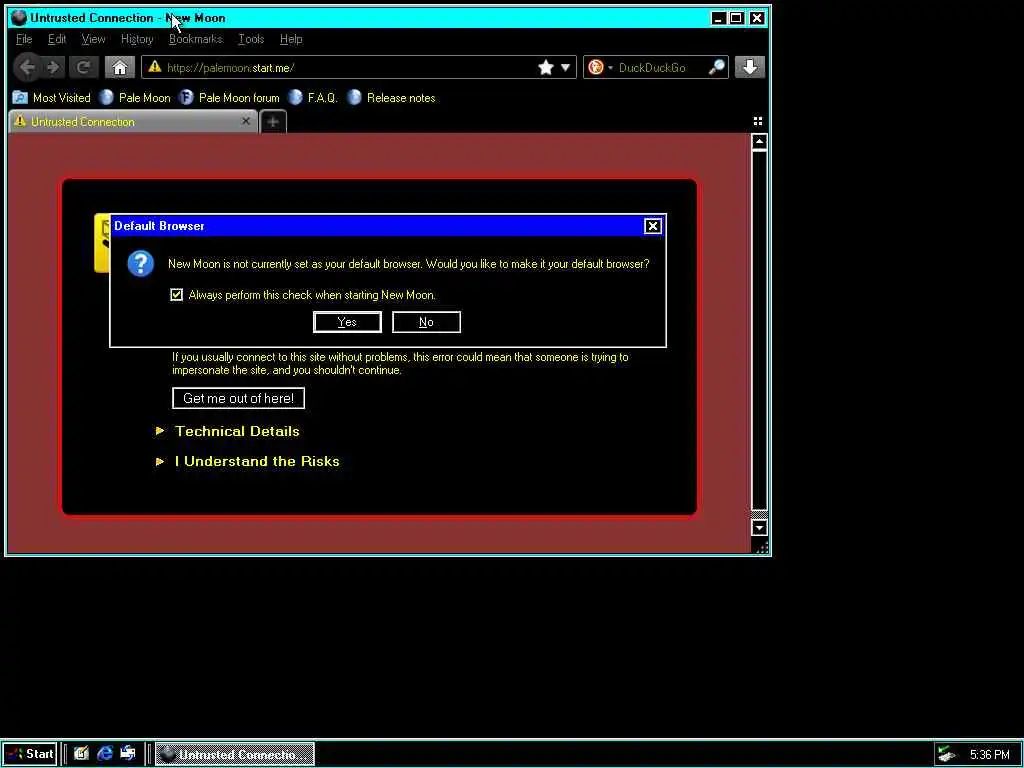Open the Pale Moon bookmark
Screen dimensions: 1024x768
[x=135, y=98]
